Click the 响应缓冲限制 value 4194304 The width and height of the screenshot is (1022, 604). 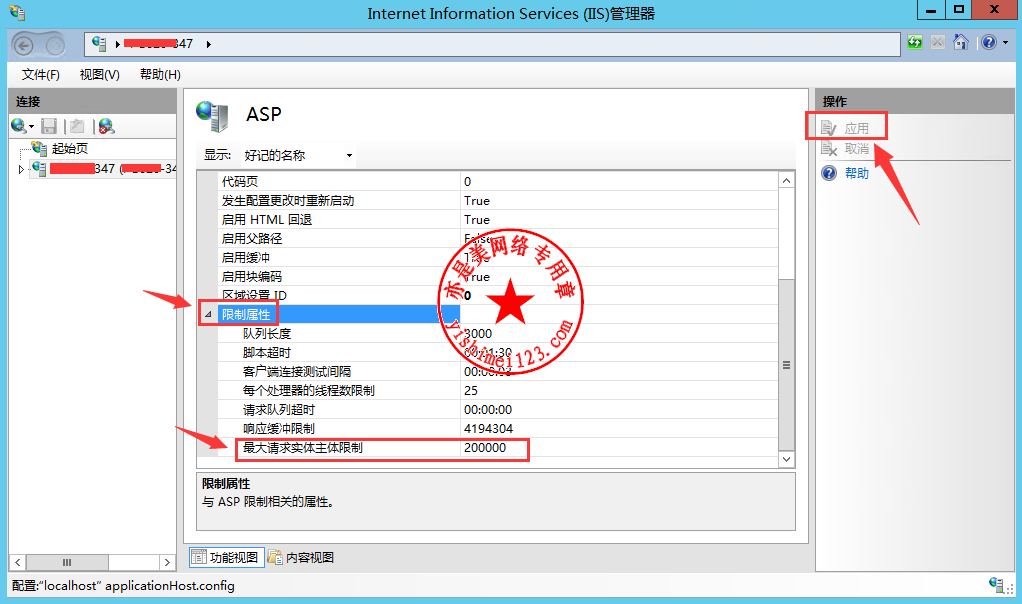point(488,428)
